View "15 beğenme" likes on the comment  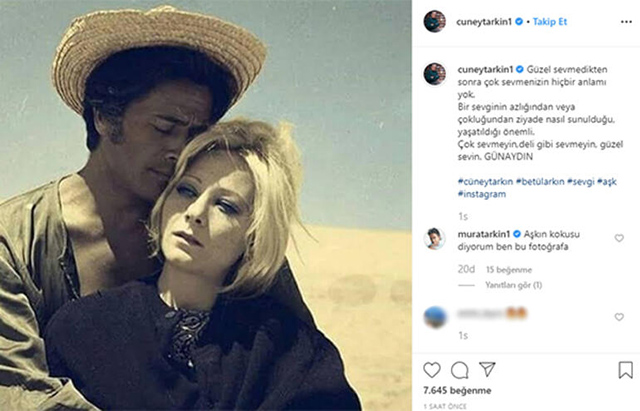[510, 269]
